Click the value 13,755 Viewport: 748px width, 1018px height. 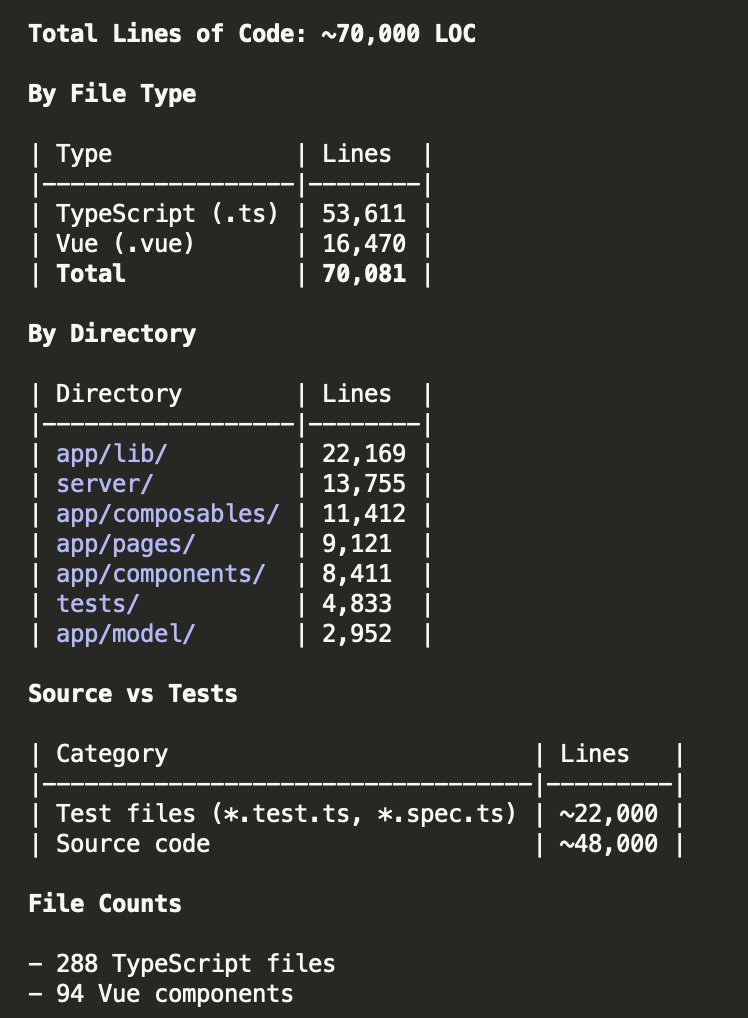(x=364, y=484)
